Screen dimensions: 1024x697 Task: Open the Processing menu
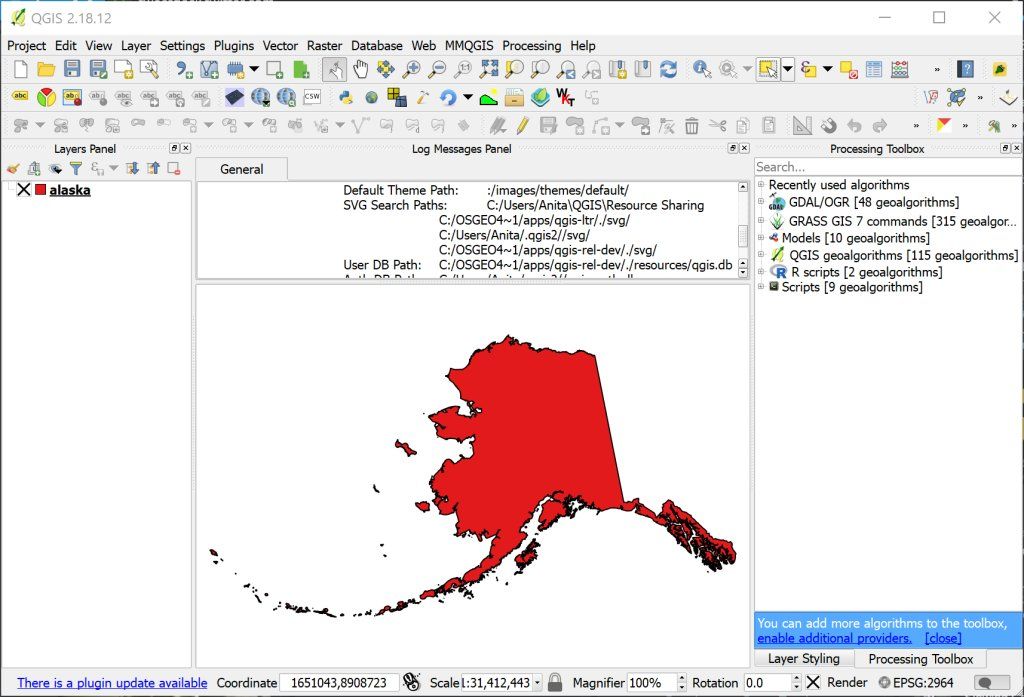(532, 46)
